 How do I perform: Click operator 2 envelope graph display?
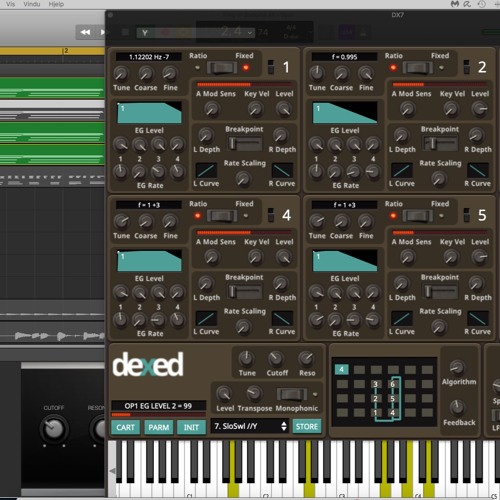coord(345,113)
